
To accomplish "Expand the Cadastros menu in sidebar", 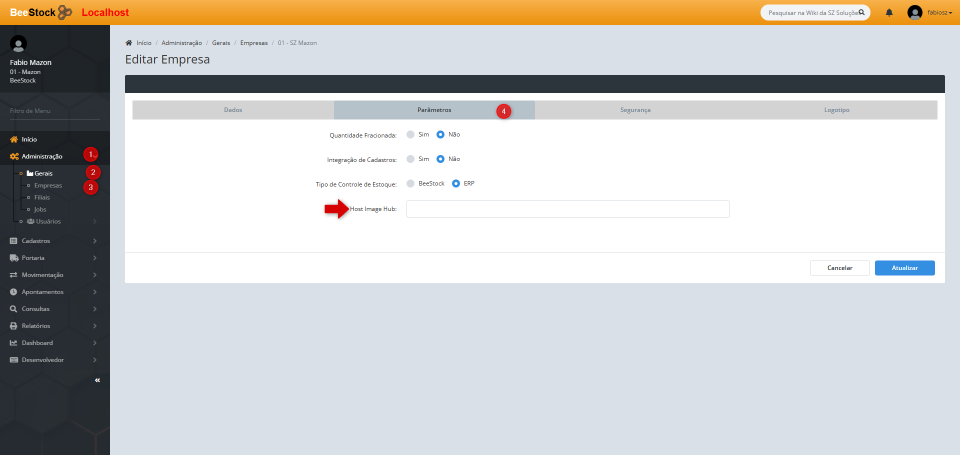I will tap(54, 241).
